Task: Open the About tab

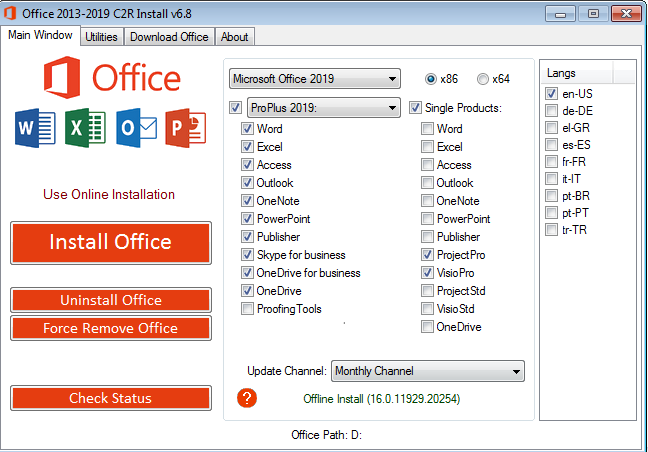Action: point(234,37)
